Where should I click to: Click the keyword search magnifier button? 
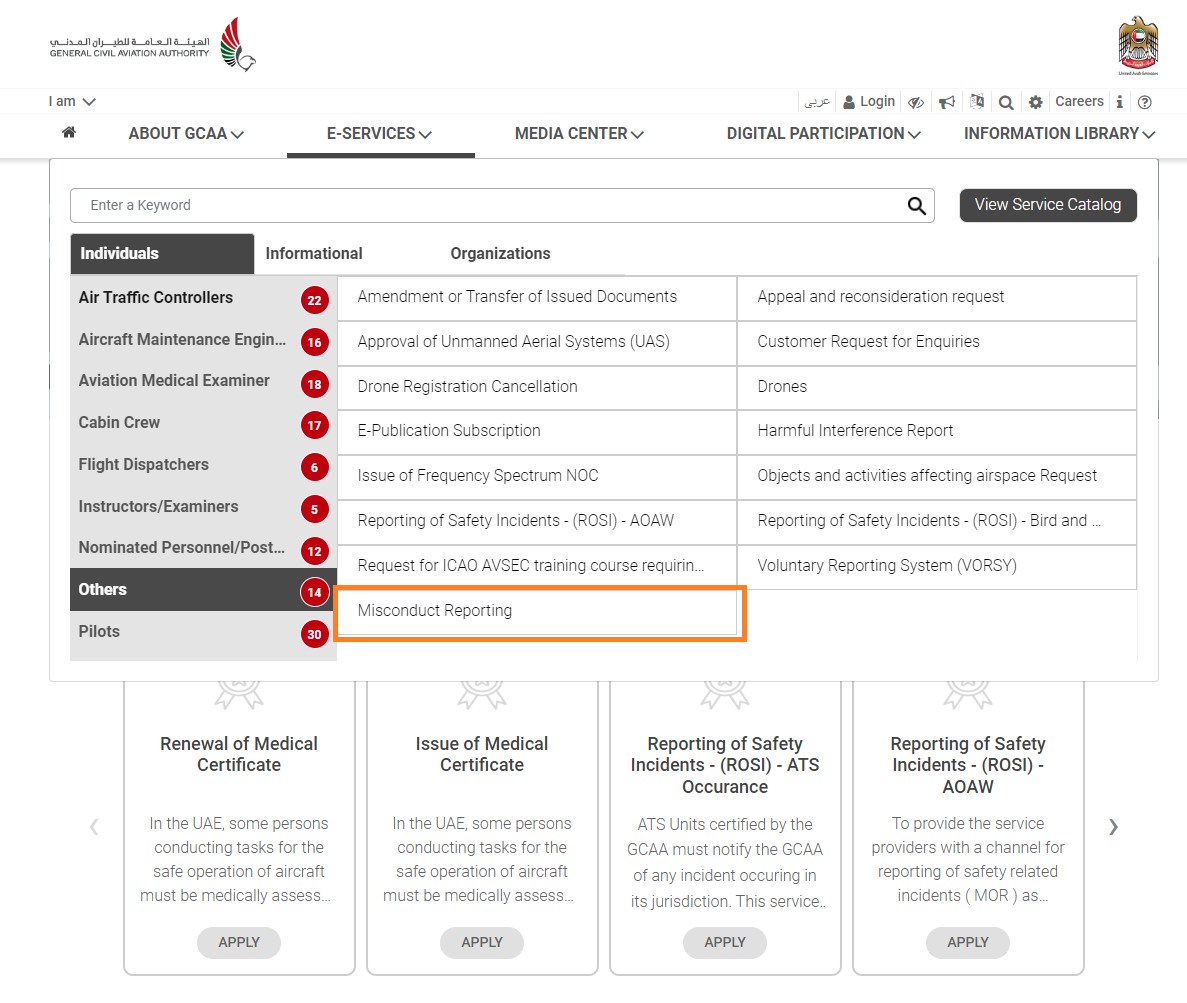[917, 205]
